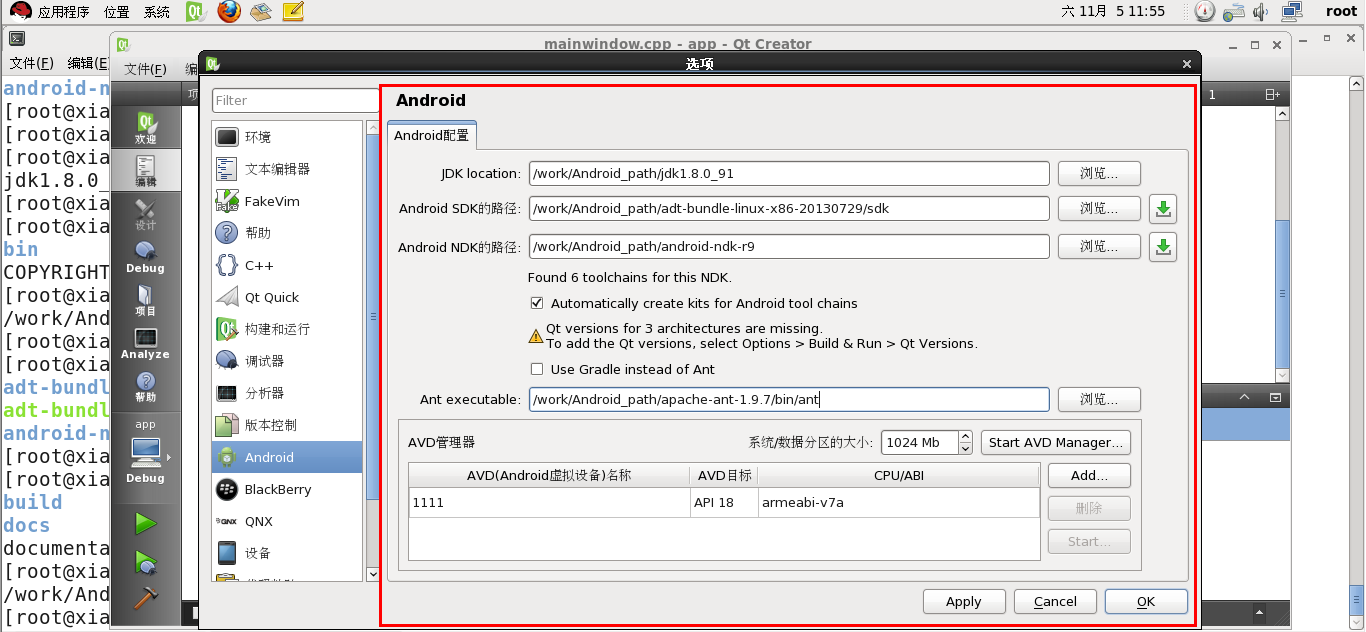The height and width of the screenshot is (632, 1366).
Task: Browse for Ant executable
Action: 1099,399
